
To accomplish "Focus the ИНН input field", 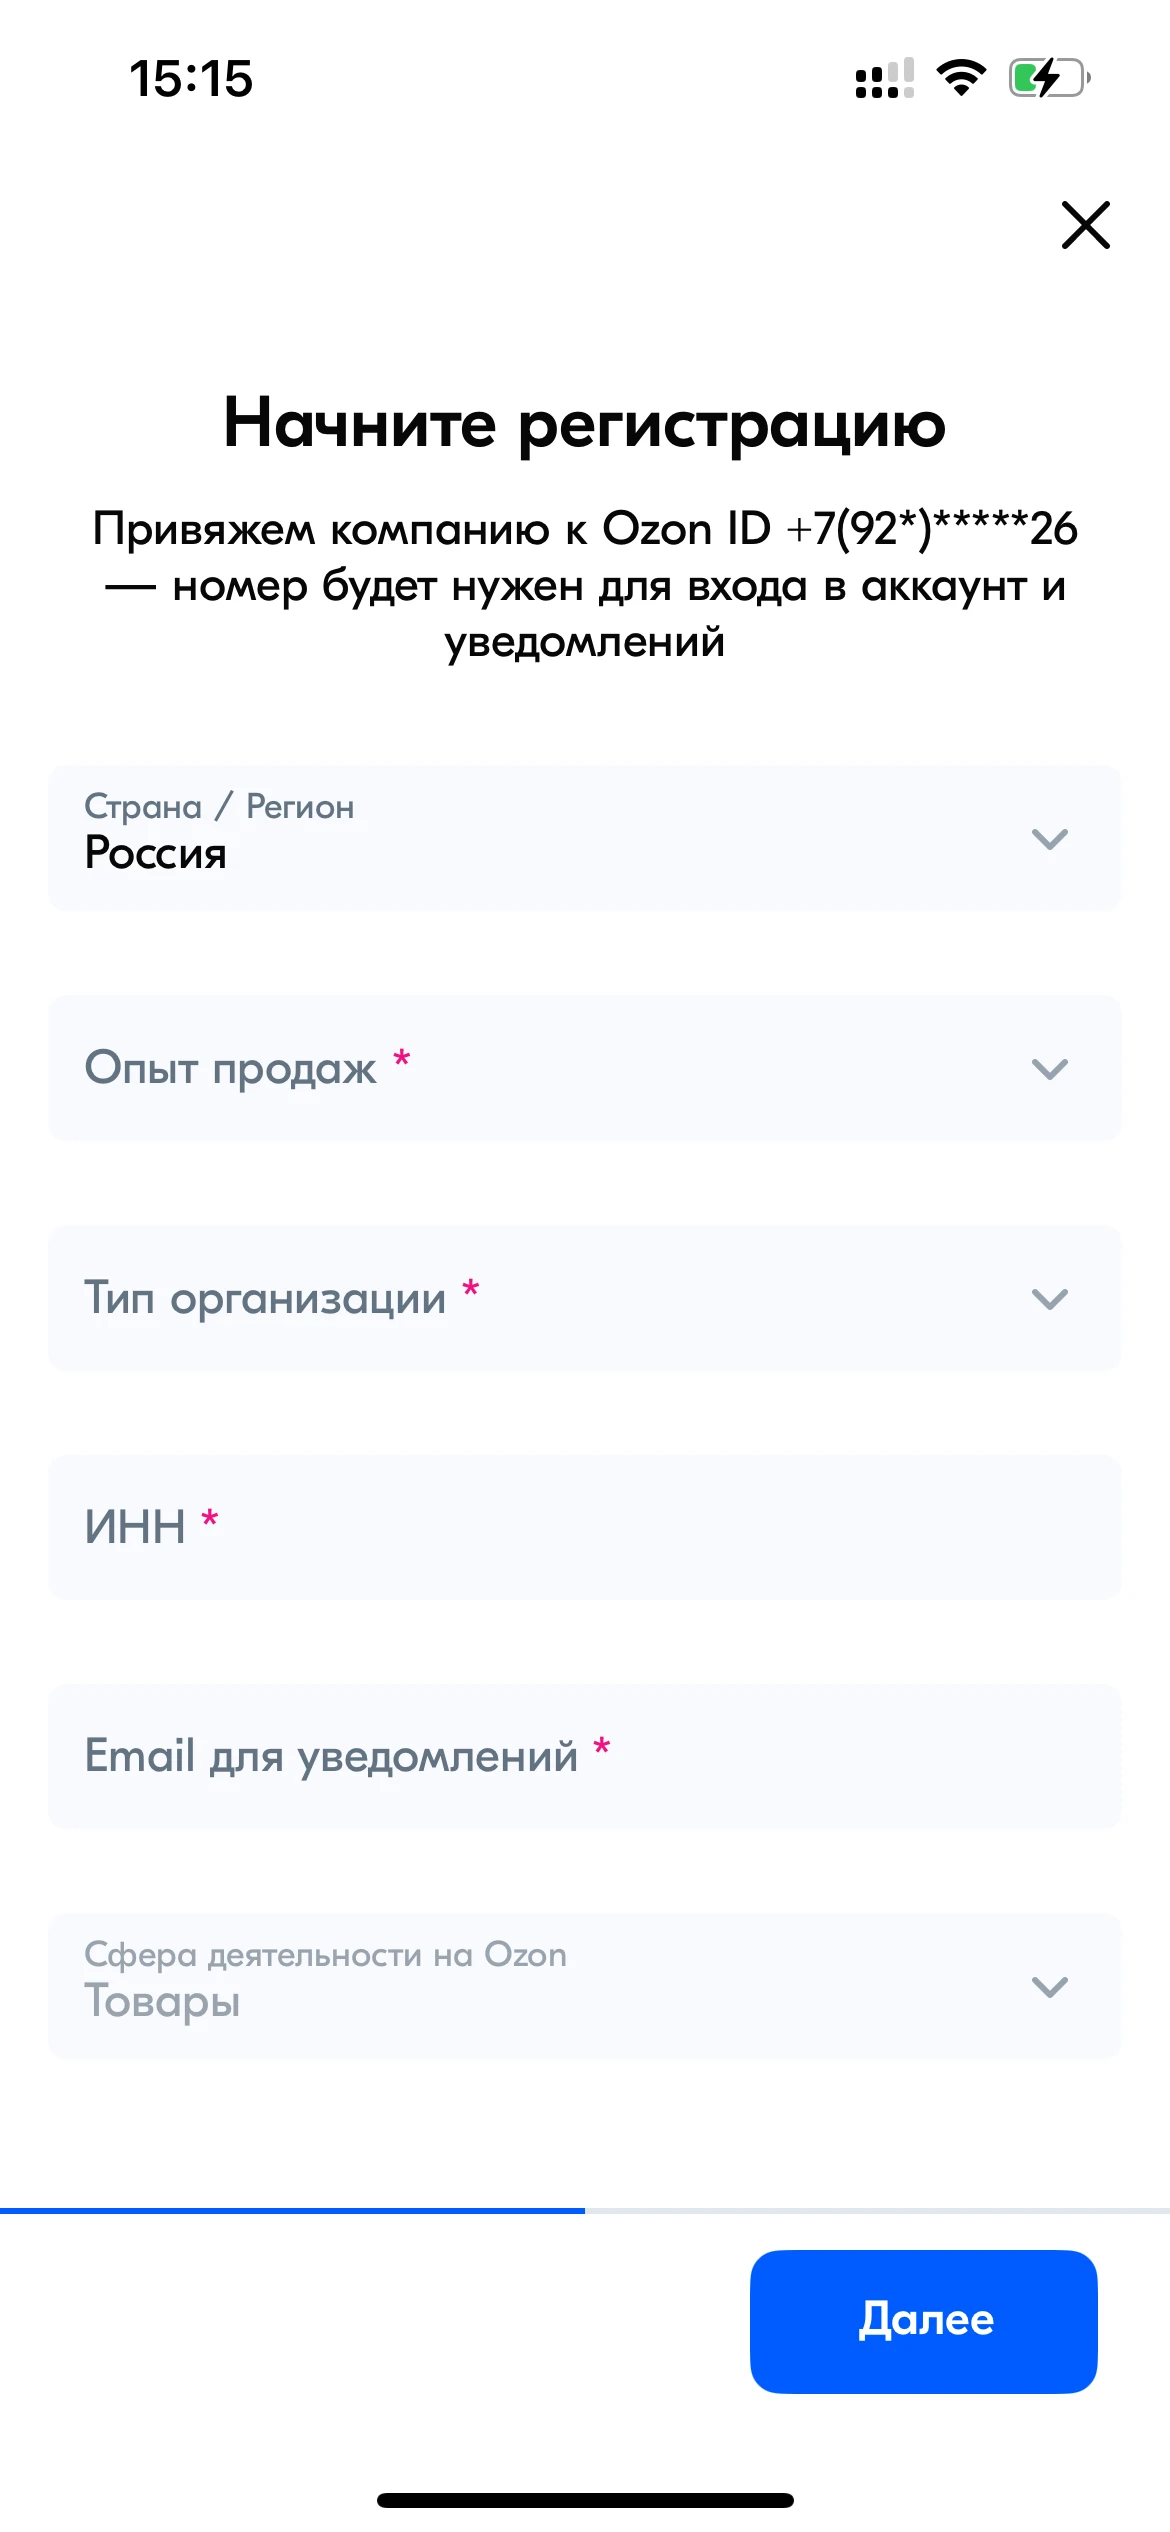I will coord(584,1528).
